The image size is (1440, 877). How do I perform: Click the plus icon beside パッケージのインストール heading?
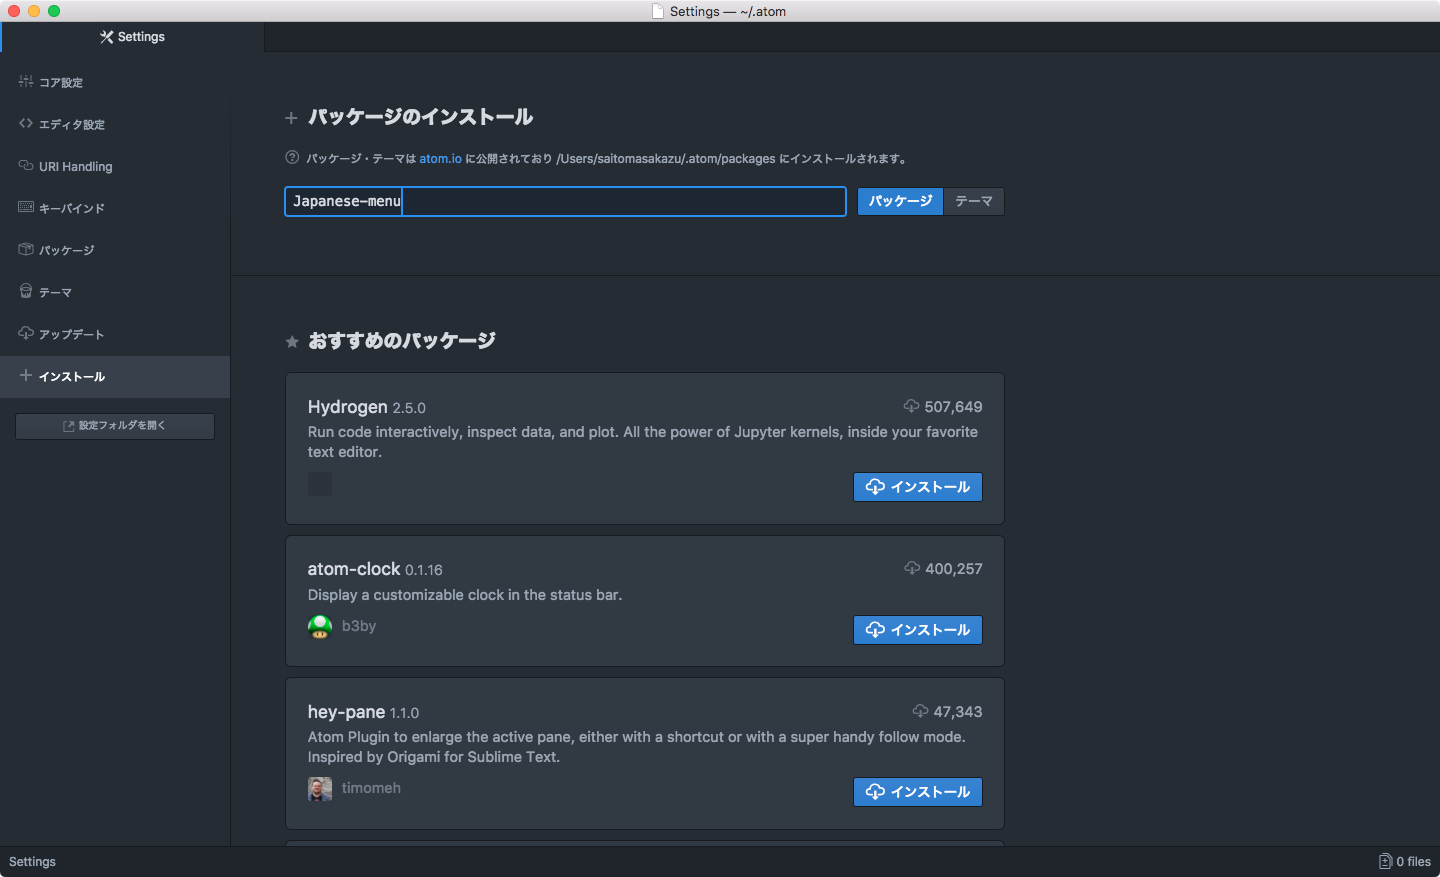click(x=291, y=118)
